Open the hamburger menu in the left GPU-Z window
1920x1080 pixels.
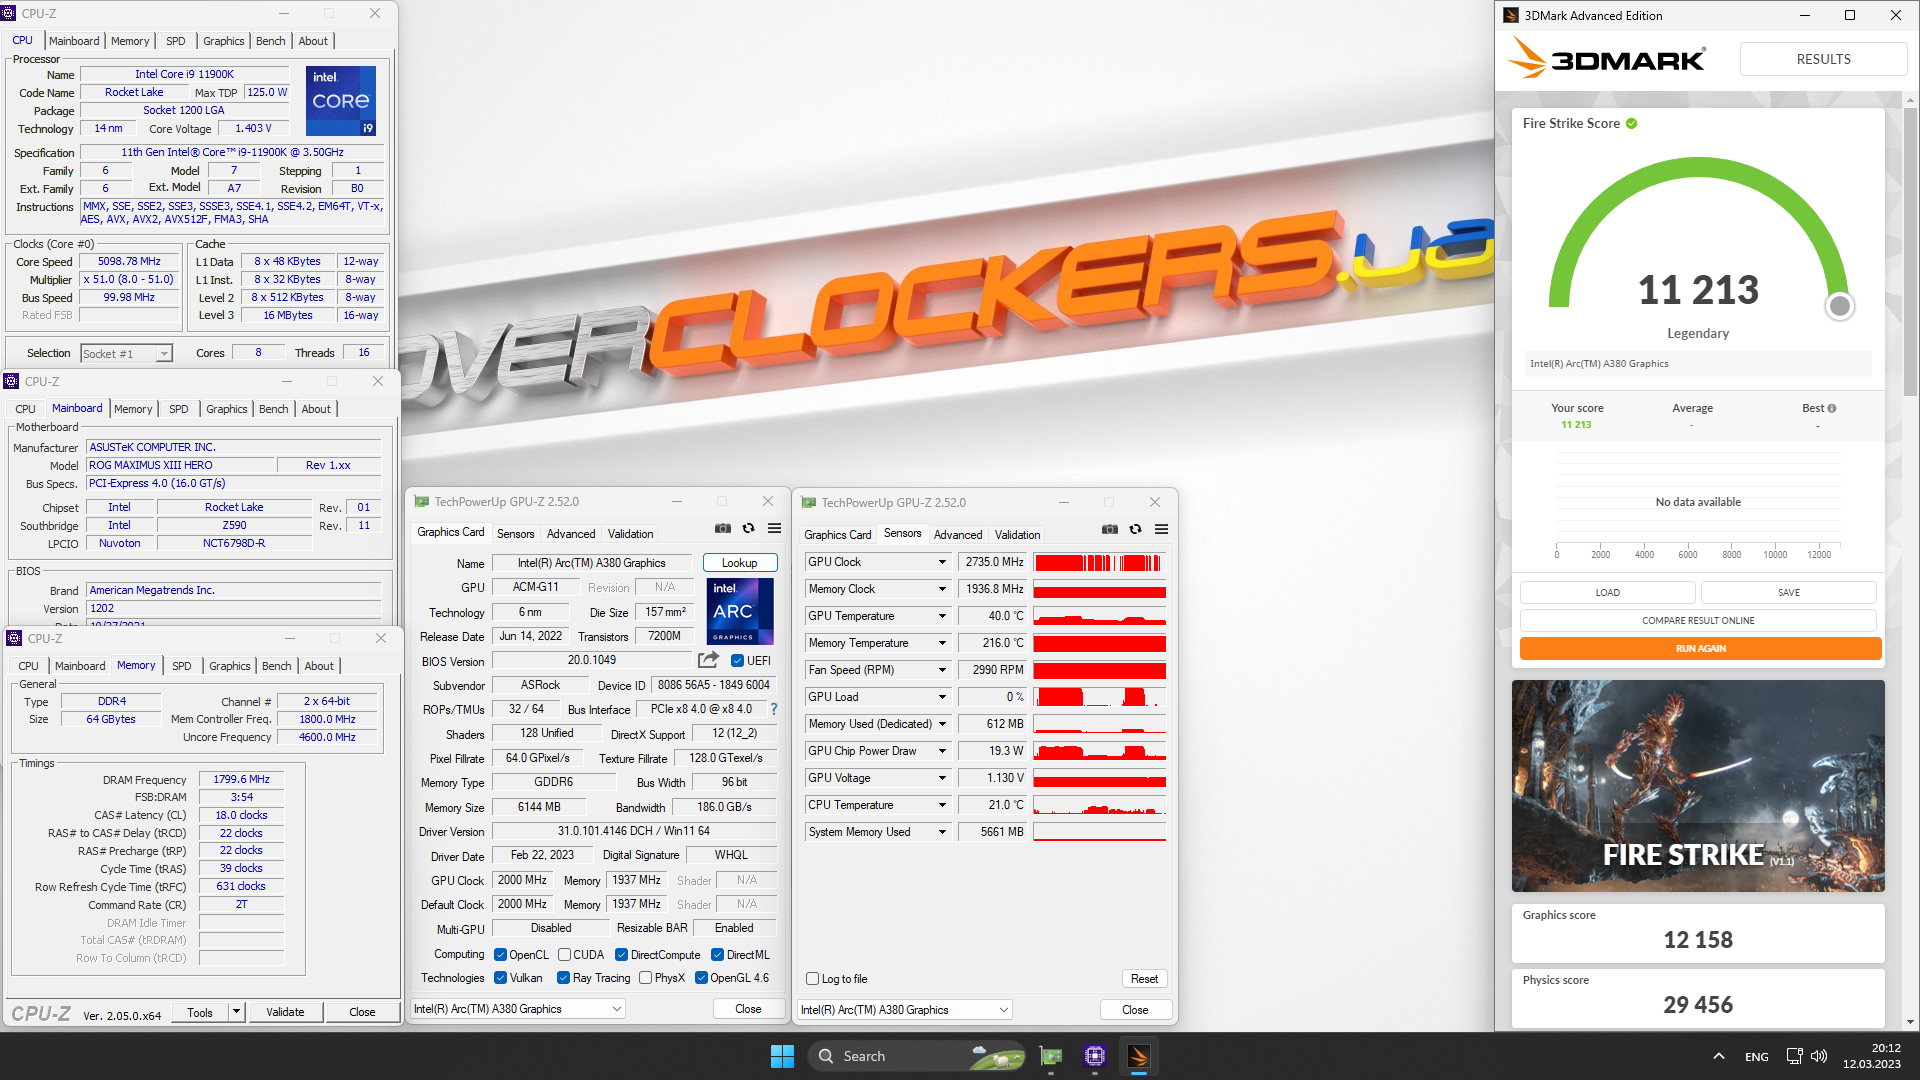point(774,528)
